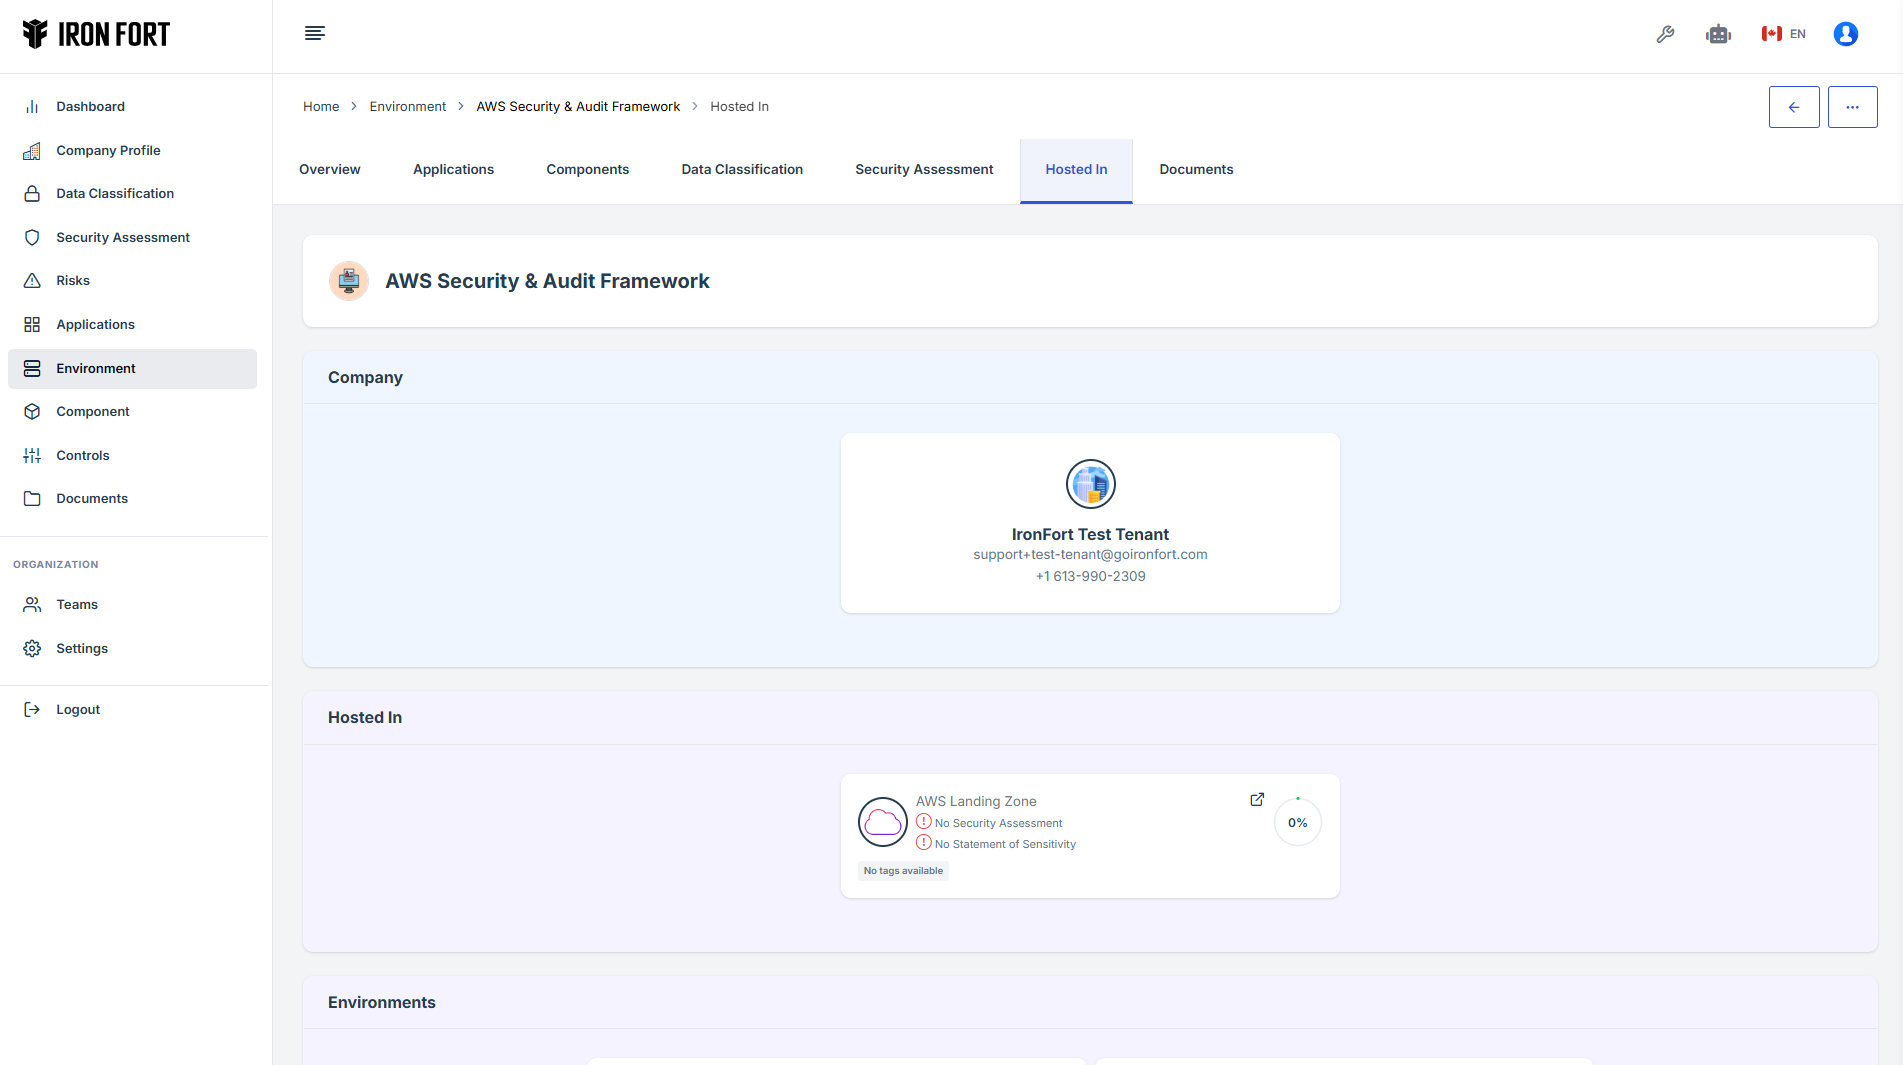
Task: Click the IronFort Test Tenant company logo
Action: coord(1090,485)
